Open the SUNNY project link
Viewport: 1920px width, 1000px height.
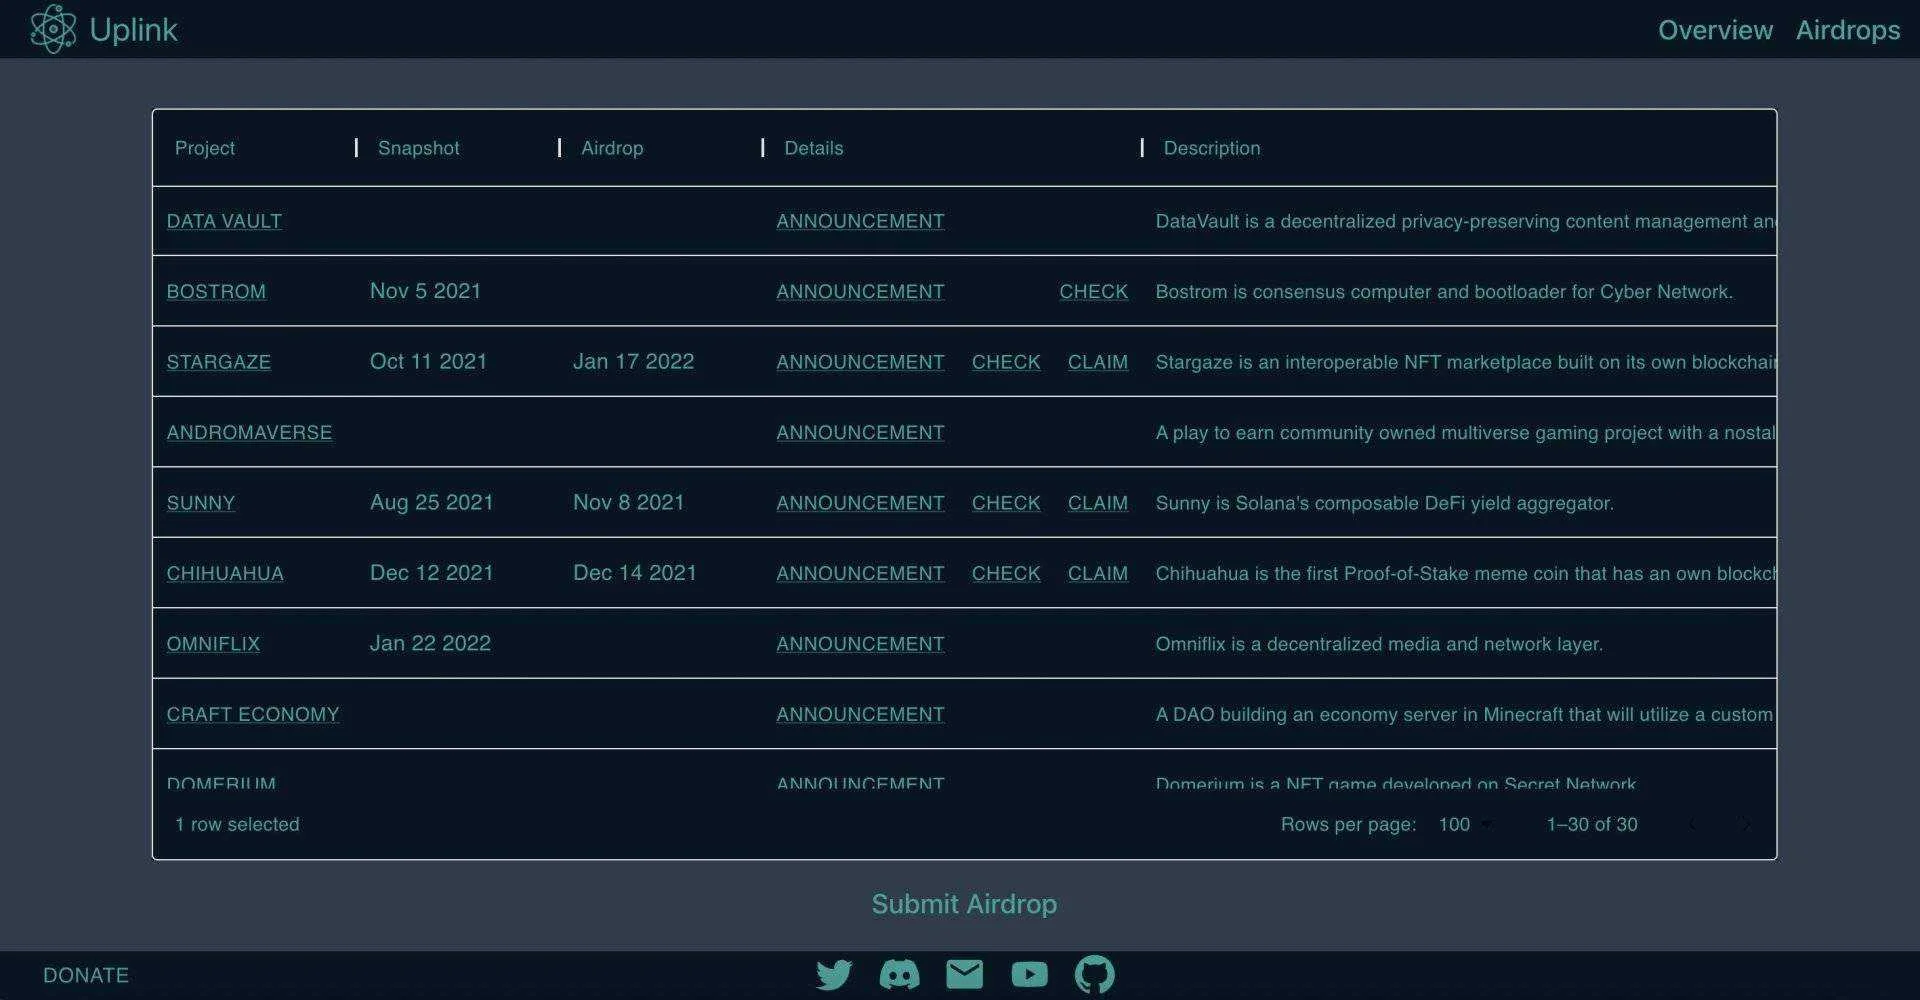(x=201, y=503)
